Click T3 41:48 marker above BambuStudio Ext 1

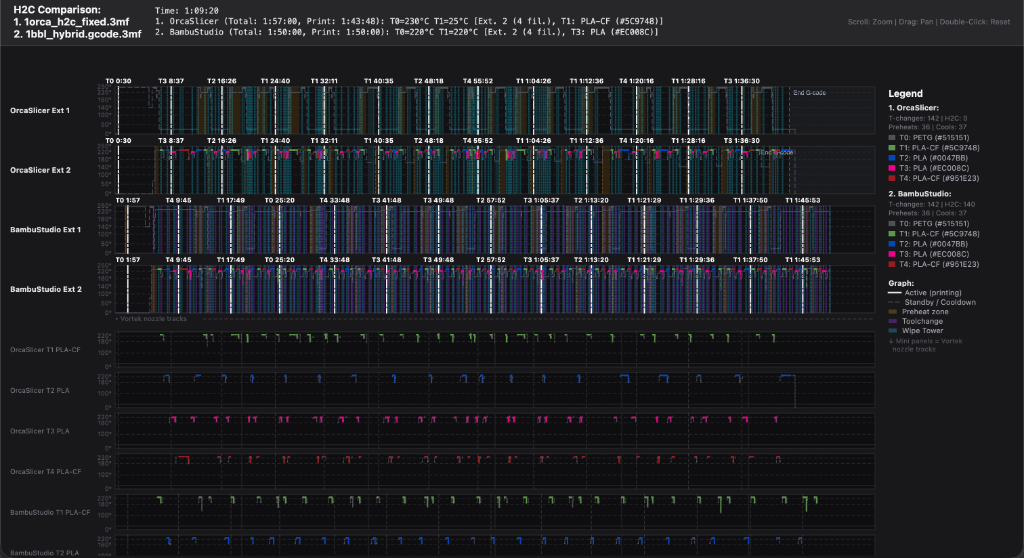point(387,201)
